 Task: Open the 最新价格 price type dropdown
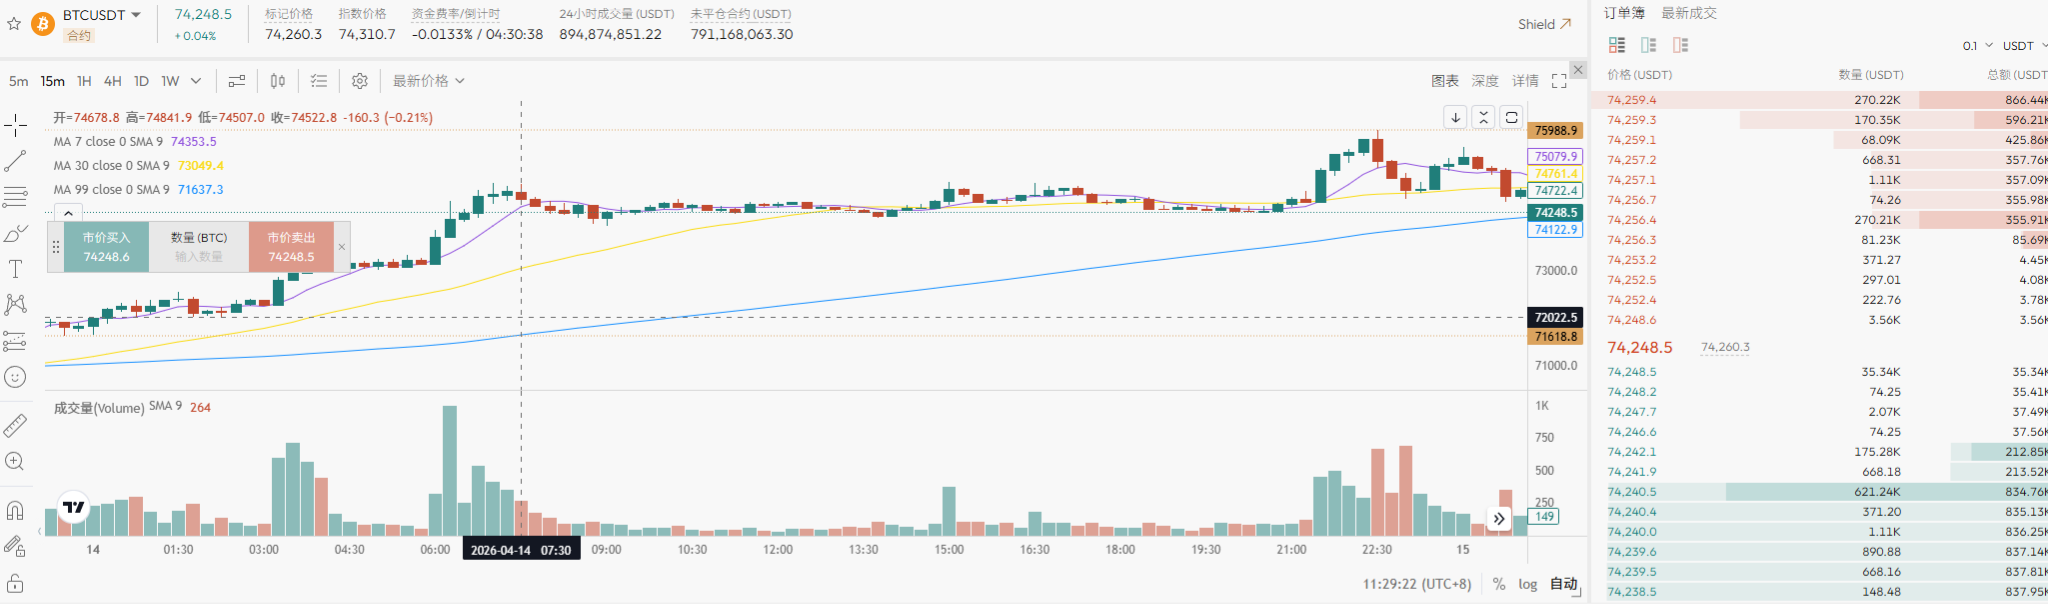pos(428,81)
